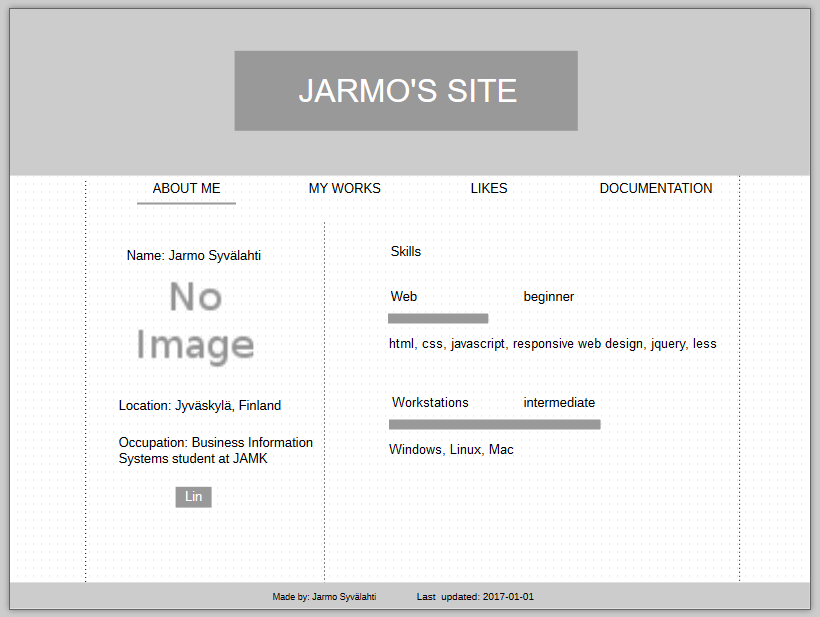Viewport: 820px width, 617px height.
Task: Click Last updated: 2017-01-01 footer text
Action: (475, 597)
